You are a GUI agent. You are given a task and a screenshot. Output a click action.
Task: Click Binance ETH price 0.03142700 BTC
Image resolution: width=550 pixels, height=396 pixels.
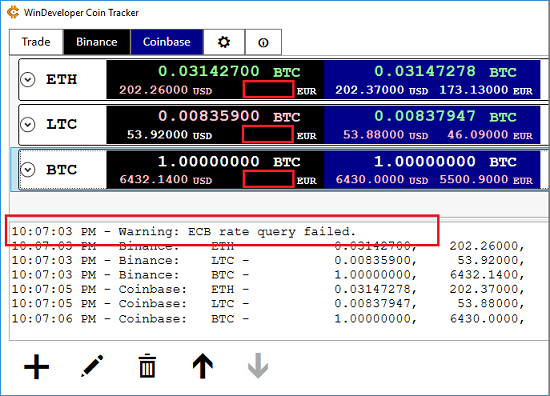pyautogui.click(x=229, y=71)
